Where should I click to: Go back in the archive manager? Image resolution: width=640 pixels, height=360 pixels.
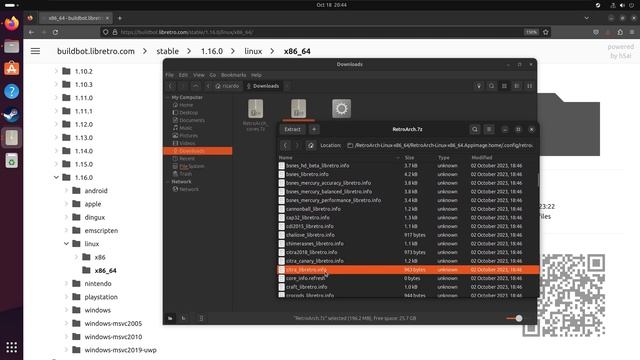click(285, 145)
